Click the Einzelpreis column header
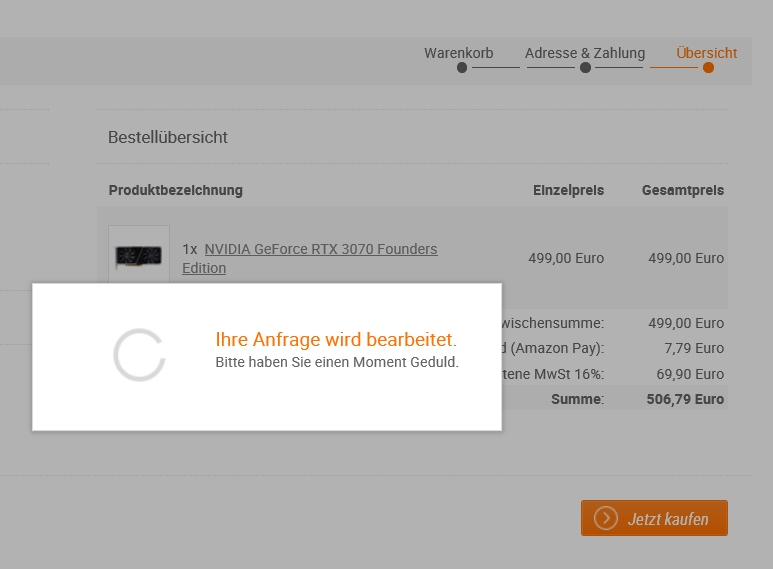Screen dimensions: 773x569 click(x=568, y=190)
